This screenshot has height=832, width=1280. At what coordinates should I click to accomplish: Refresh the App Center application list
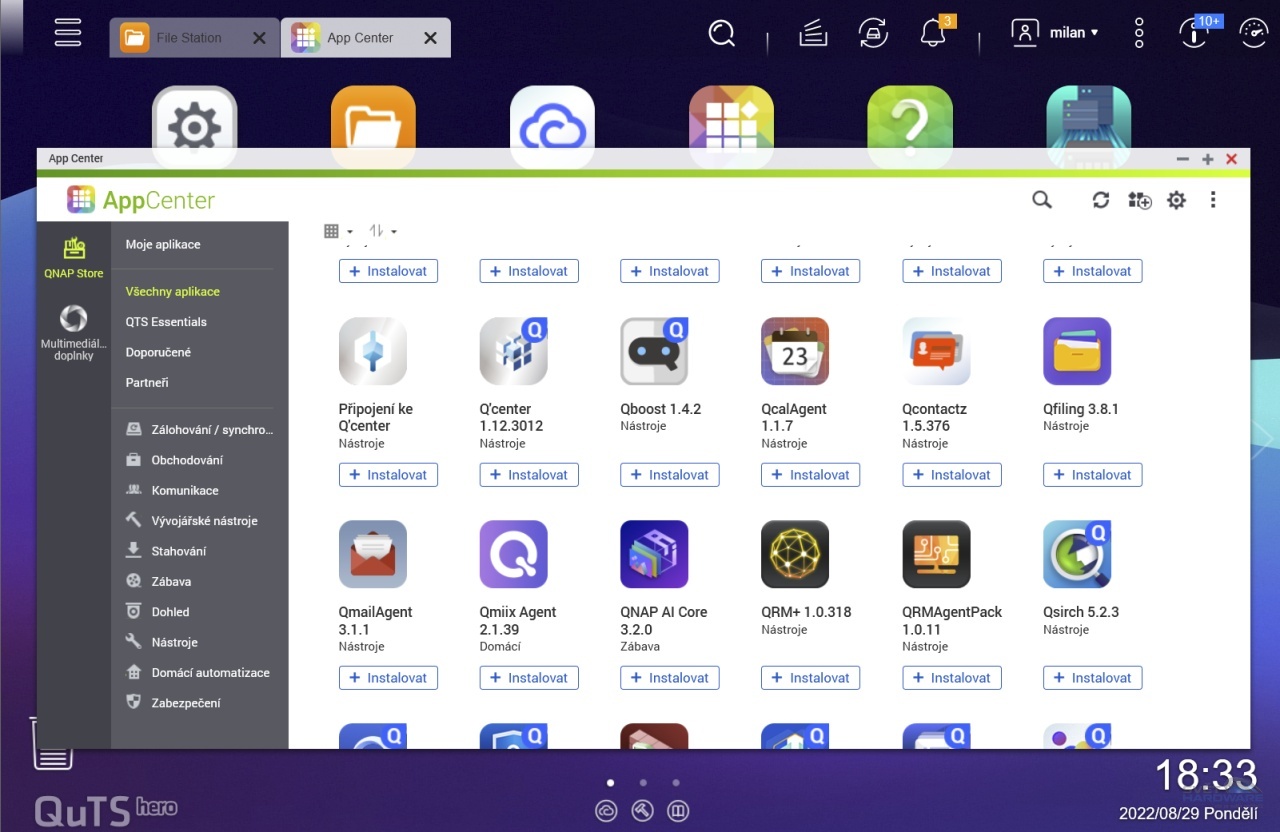(1100, 200)
